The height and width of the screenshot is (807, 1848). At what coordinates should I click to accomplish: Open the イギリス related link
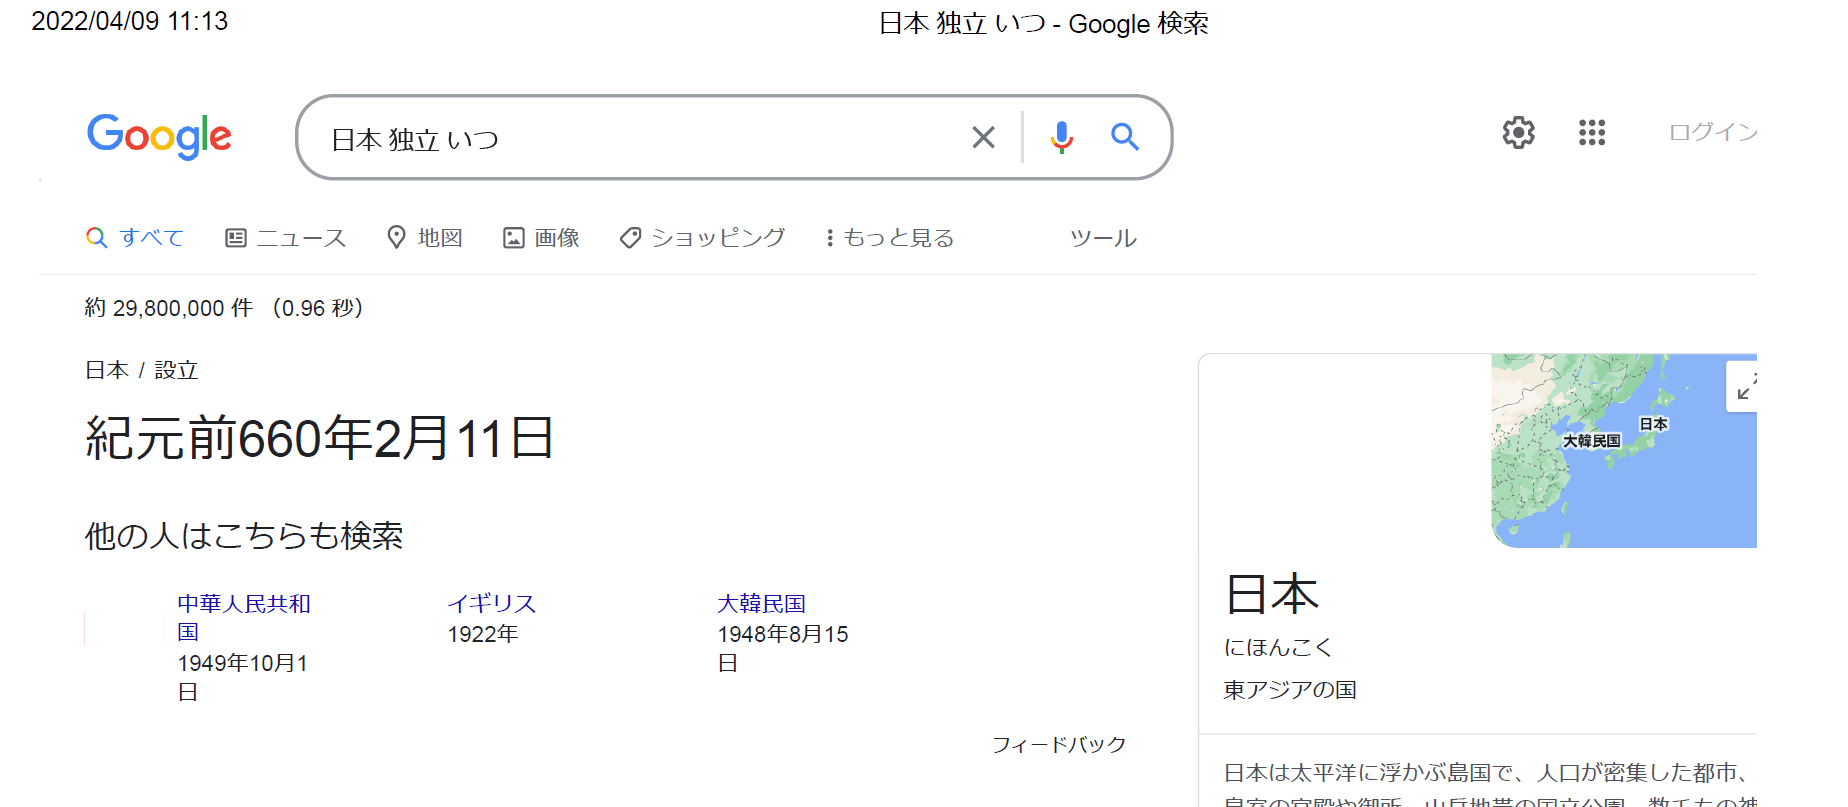491,604
